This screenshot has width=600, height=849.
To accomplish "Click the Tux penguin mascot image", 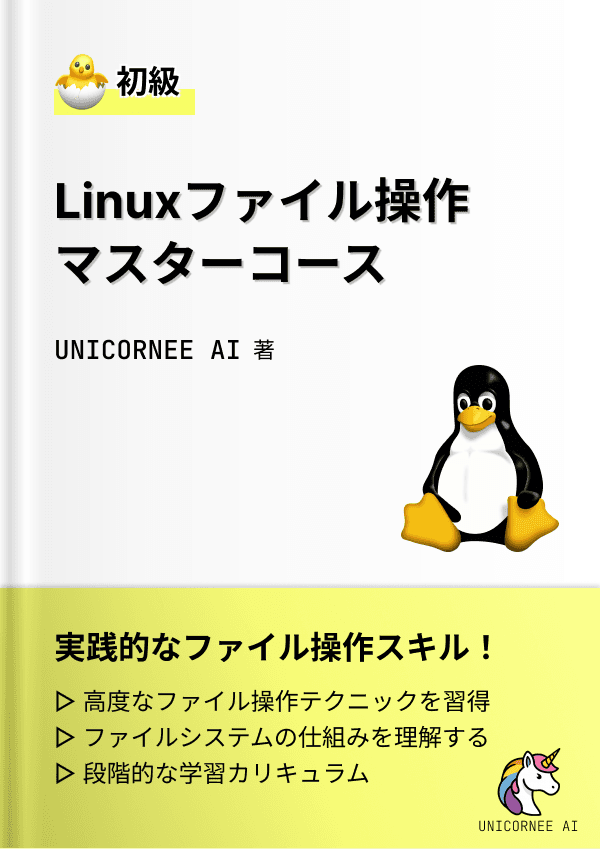I will click(480, 458).
